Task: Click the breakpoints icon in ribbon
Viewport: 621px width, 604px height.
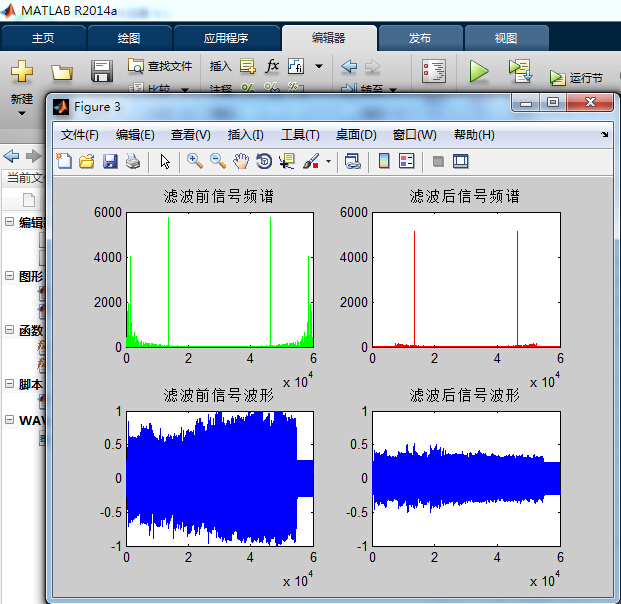Action: pos(434,71)
